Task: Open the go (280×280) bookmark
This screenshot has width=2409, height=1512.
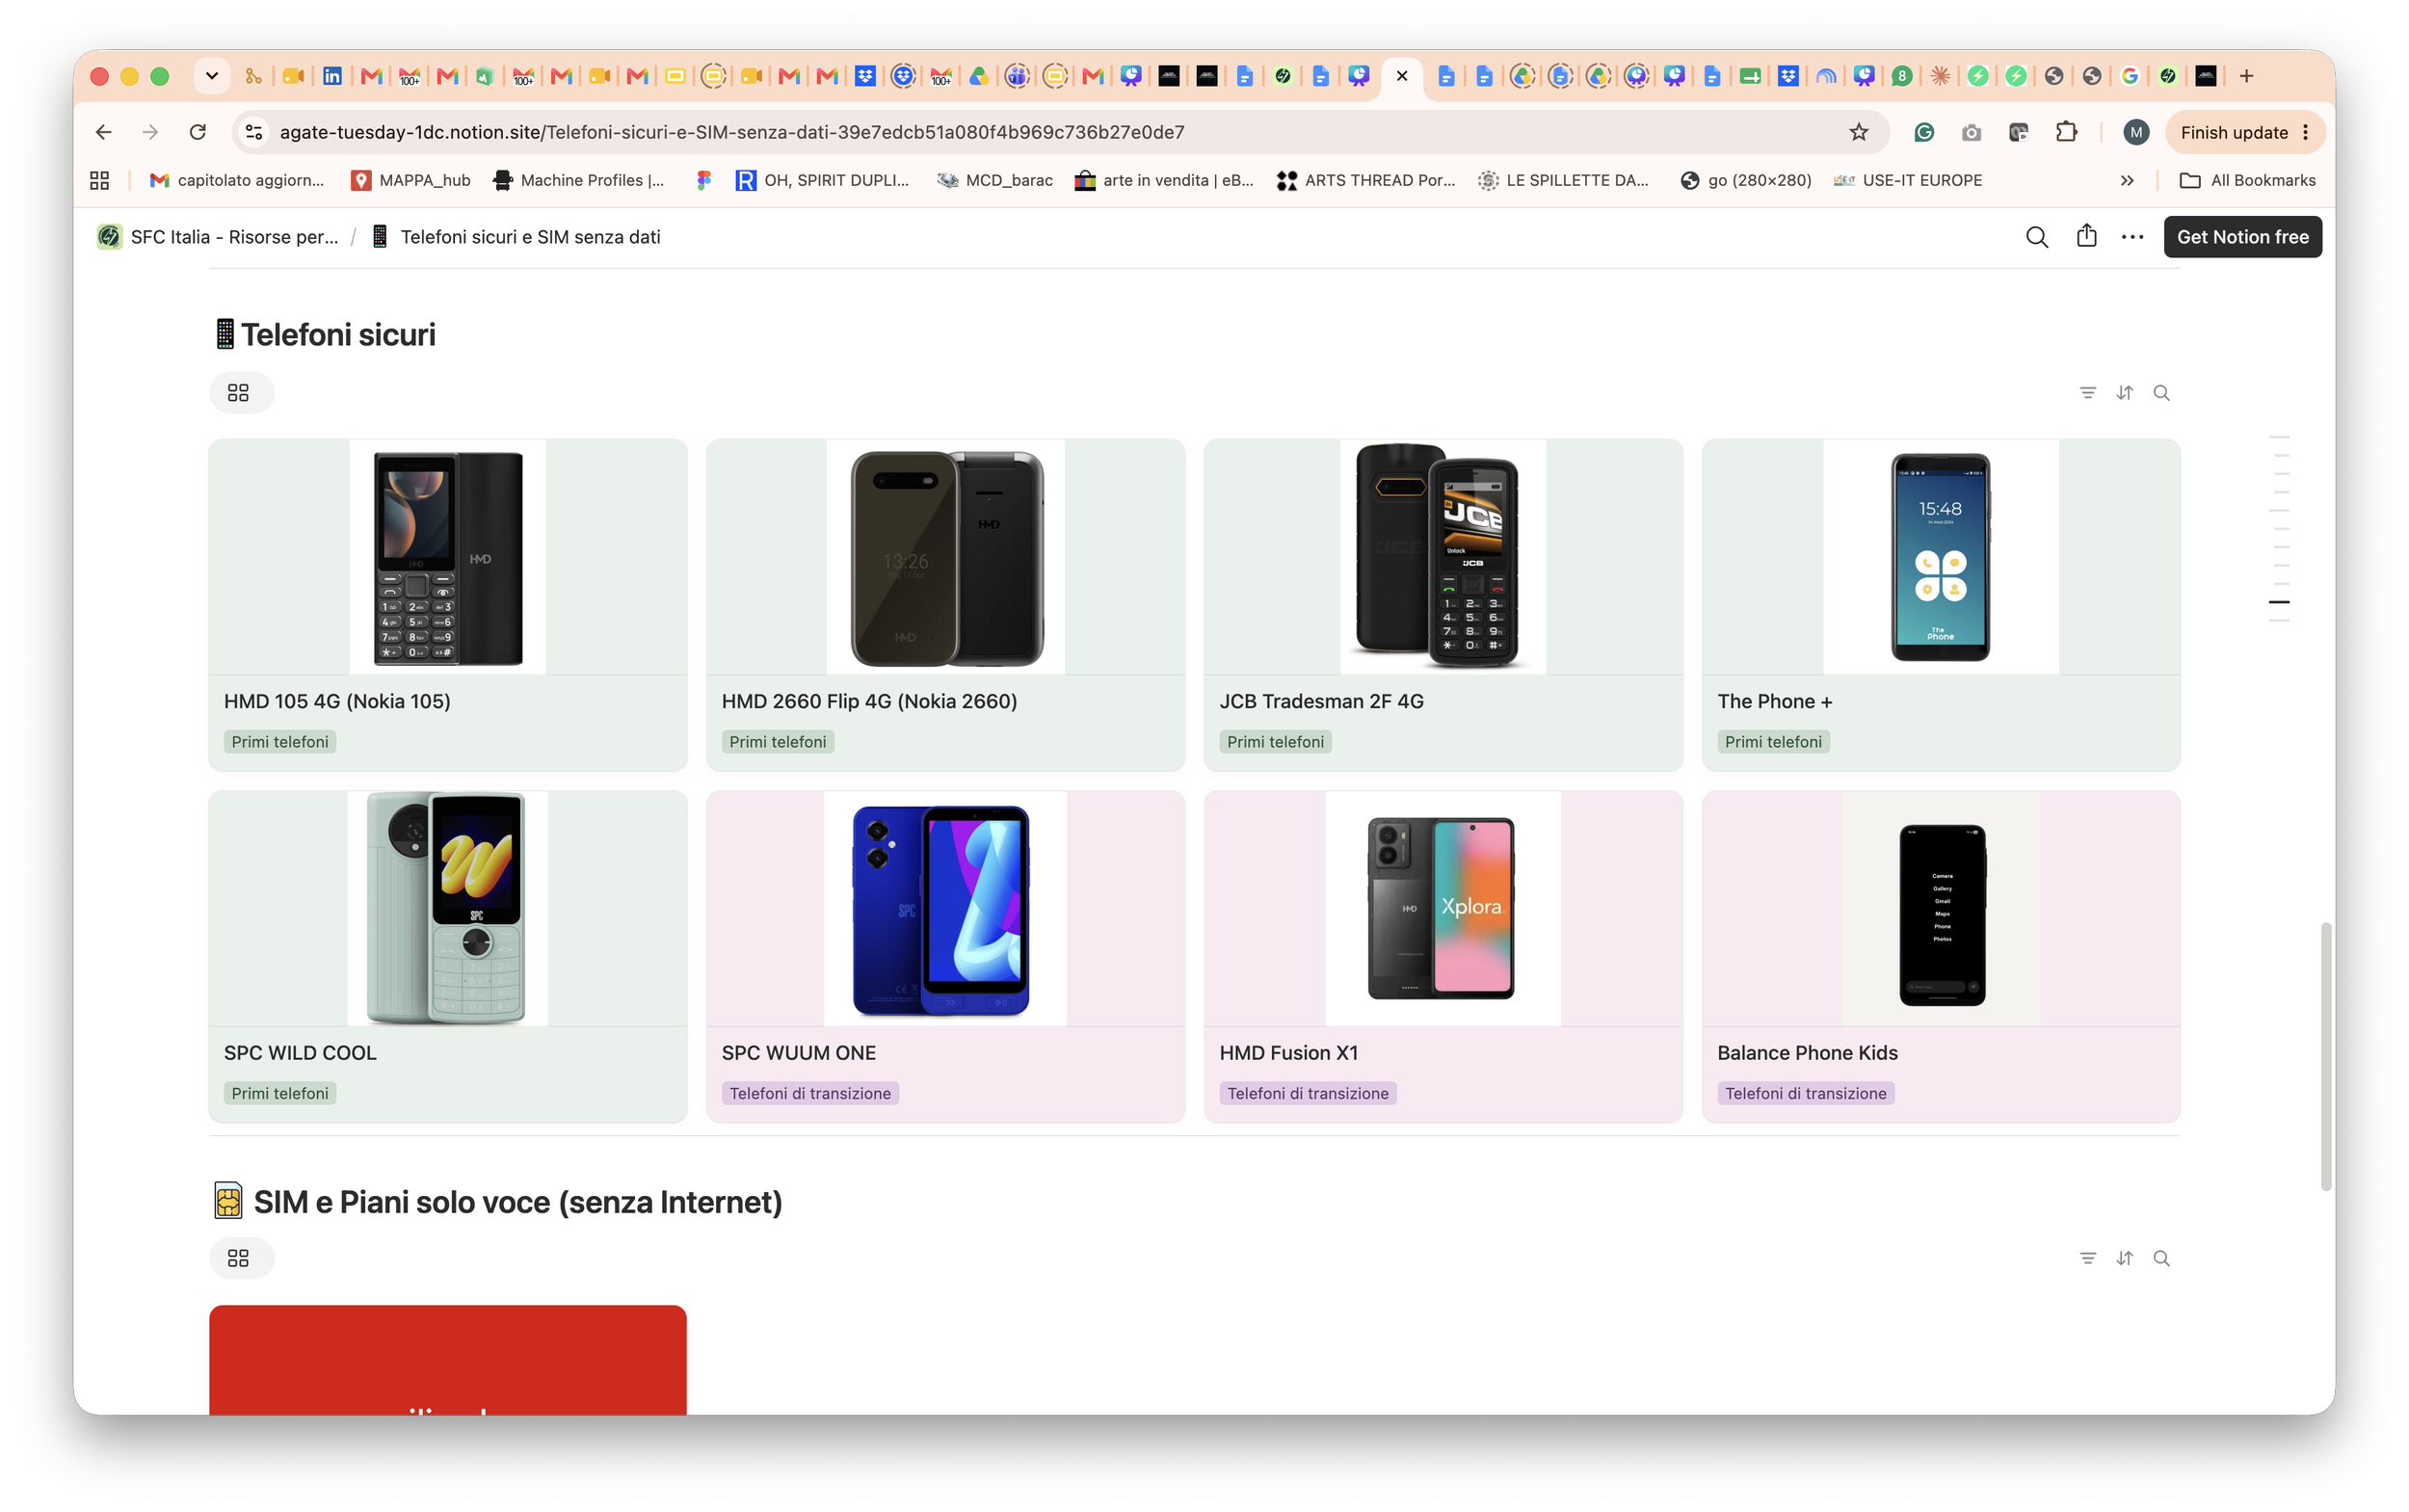Action: (1746, 180)
